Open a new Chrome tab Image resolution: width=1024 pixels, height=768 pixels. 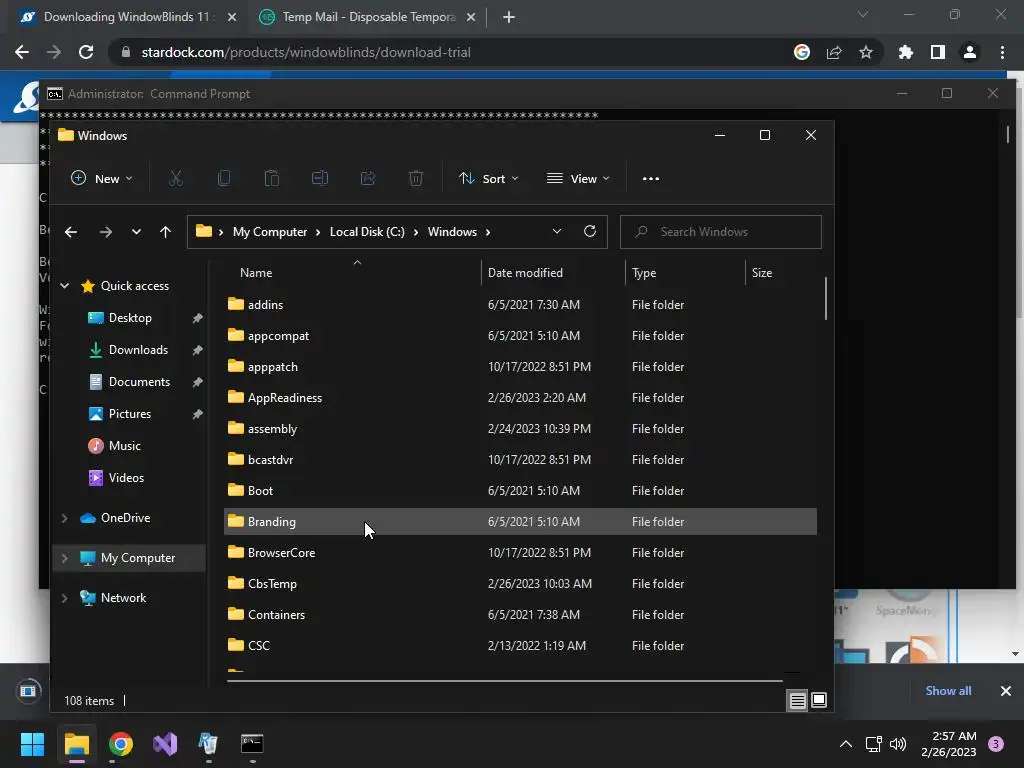point(509,17)
